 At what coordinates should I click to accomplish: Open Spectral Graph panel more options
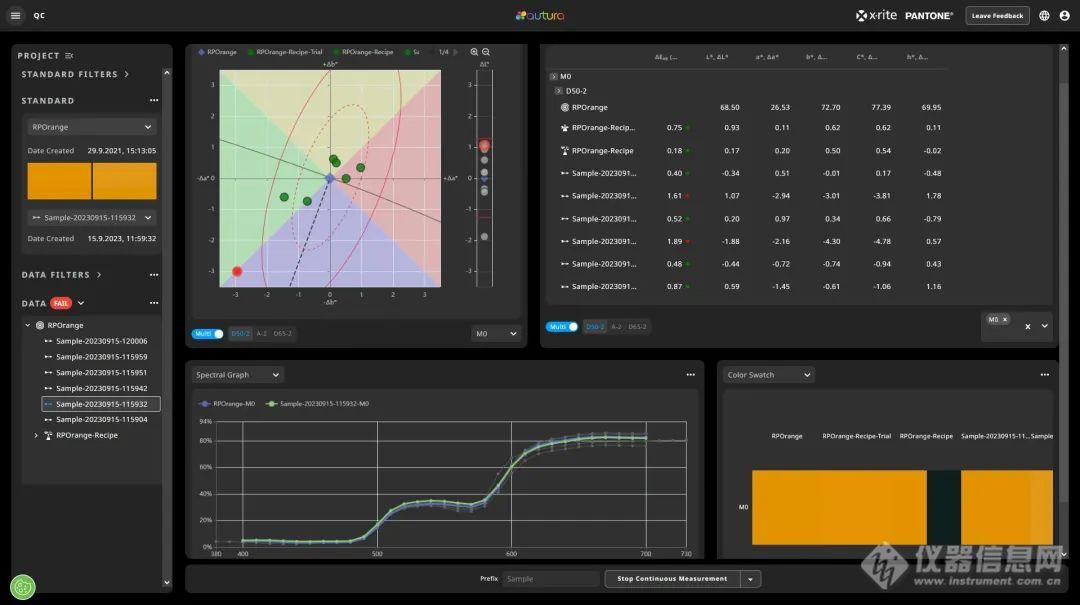pyautogui.click(x=690, y=375)
